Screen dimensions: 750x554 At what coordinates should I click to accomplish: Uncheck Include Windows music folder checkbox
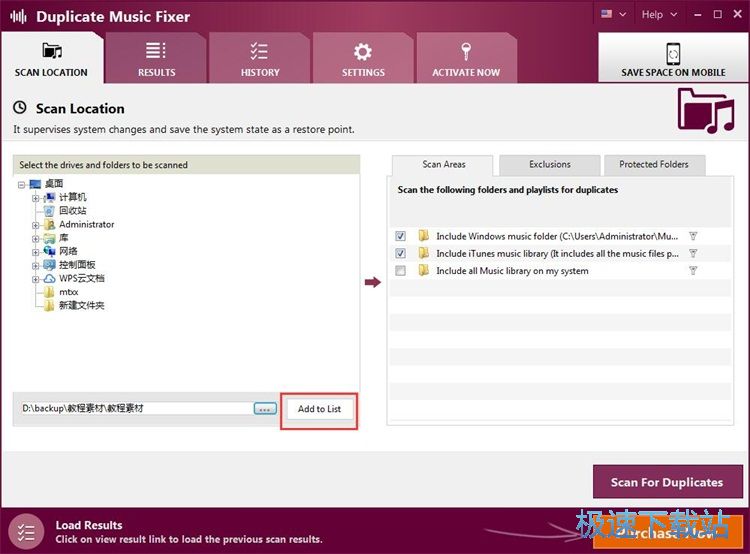[400, 236]
